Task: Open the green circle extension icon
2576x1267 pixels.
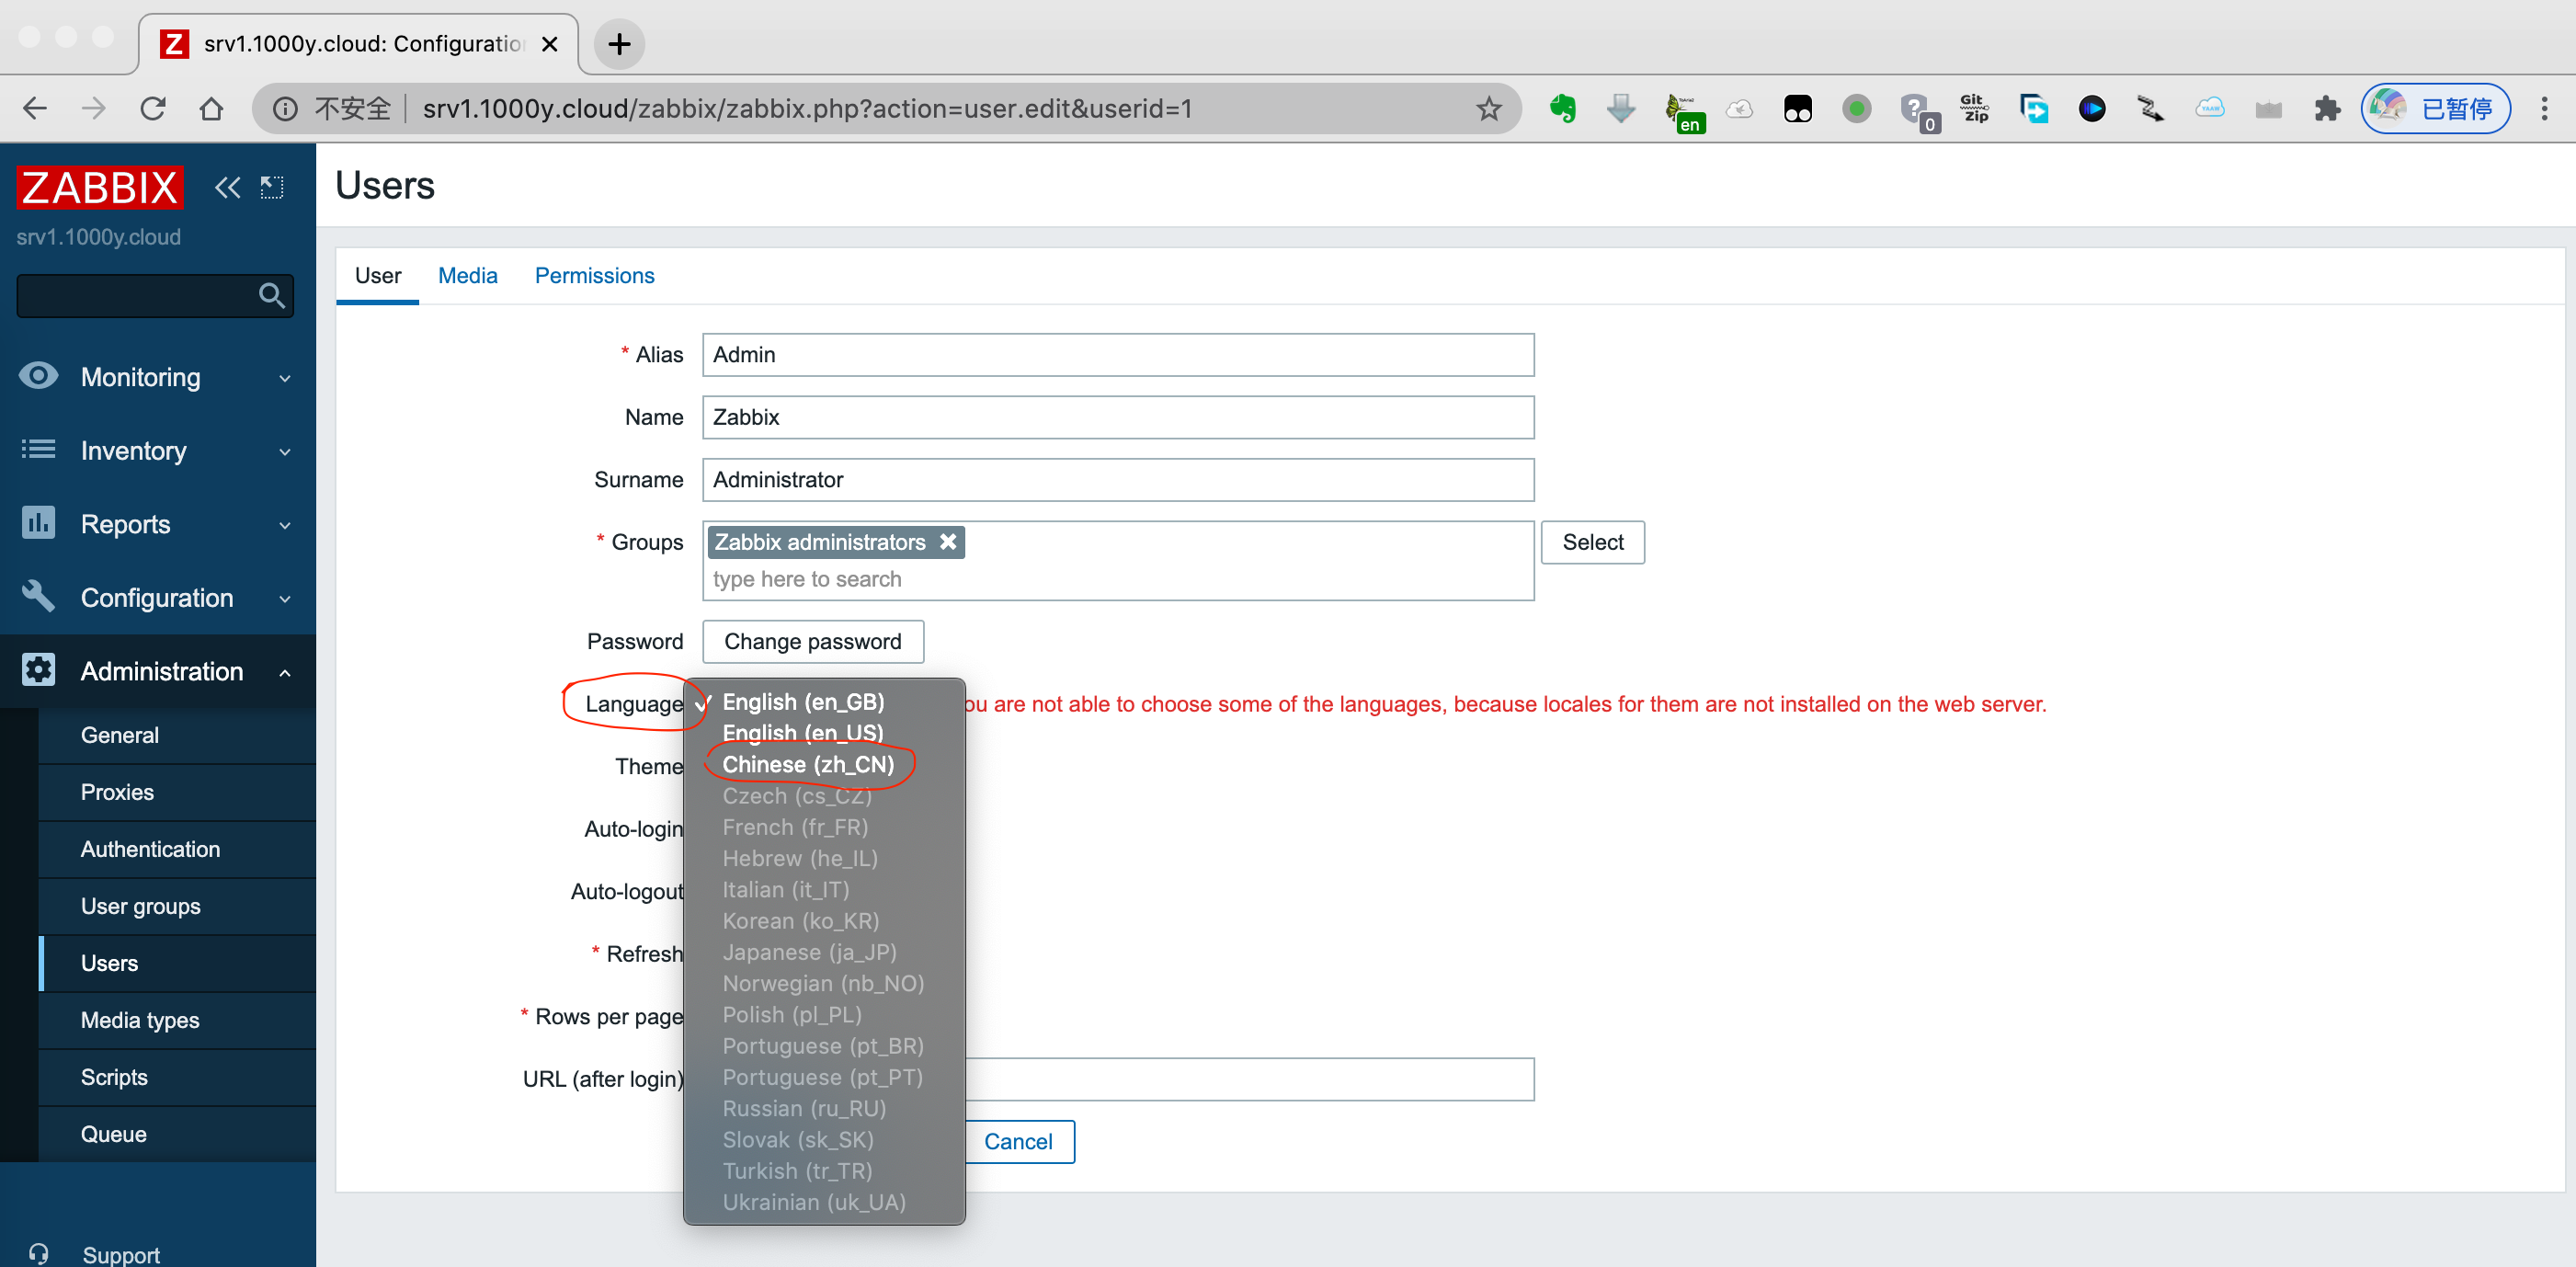Action: (x=1856, y=108)
